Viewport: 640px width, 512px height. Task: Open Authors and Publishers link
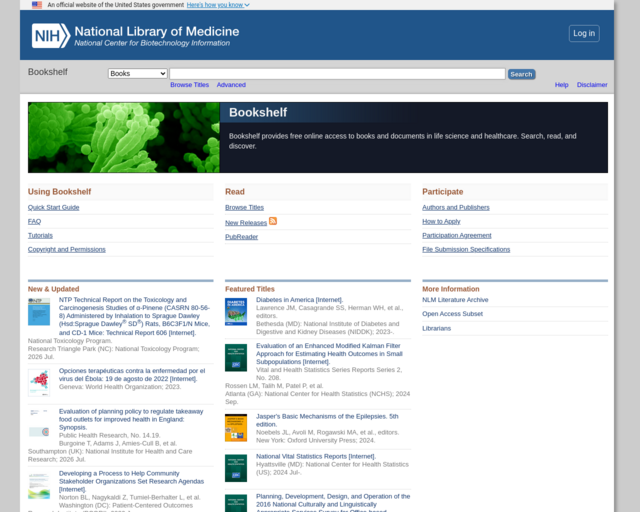point(456,207)
